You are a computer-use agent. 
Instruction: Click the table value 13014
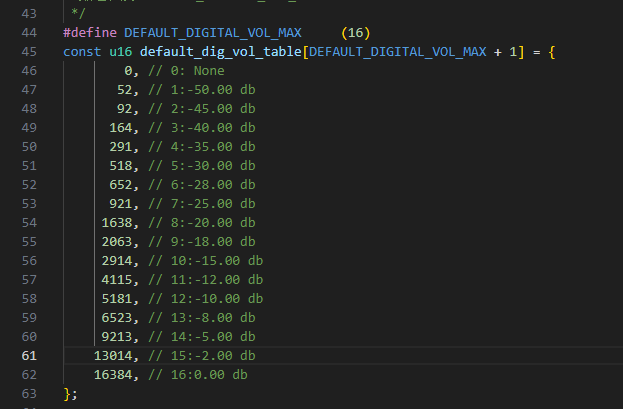pos(113,355)
